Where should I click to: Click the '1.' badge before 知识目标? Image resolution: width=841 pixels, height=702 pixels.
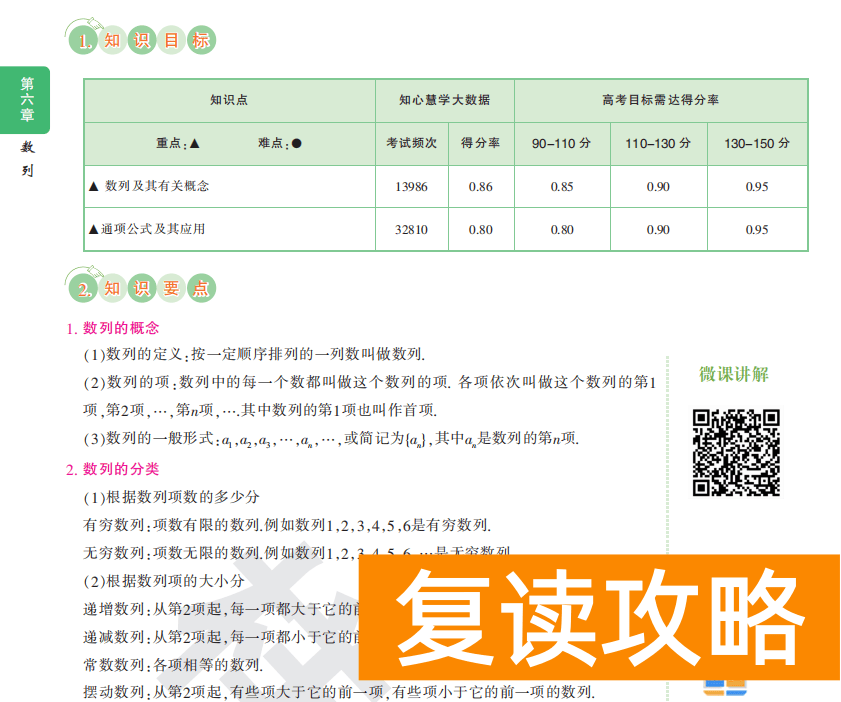pos(84,42)
